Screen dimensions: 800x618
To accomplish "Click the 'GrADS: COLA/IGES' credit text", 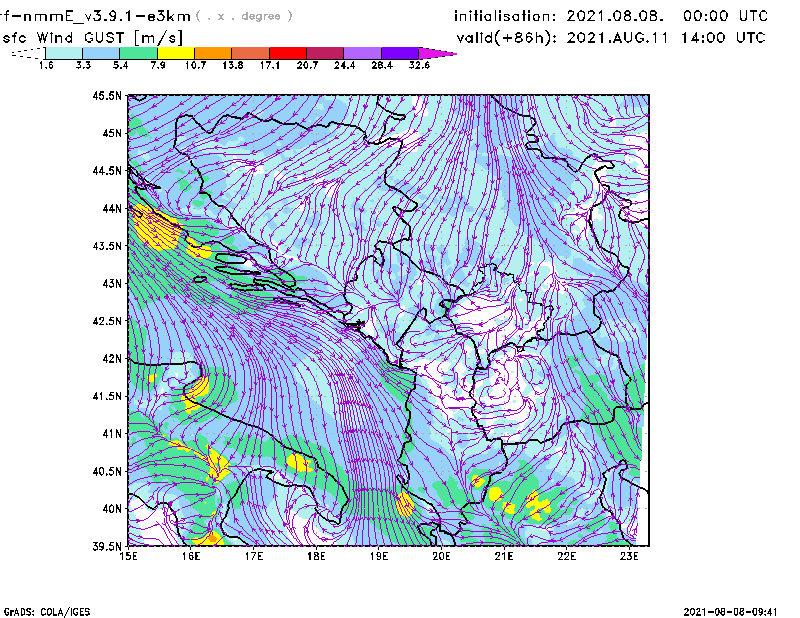I will pos(47,612).
